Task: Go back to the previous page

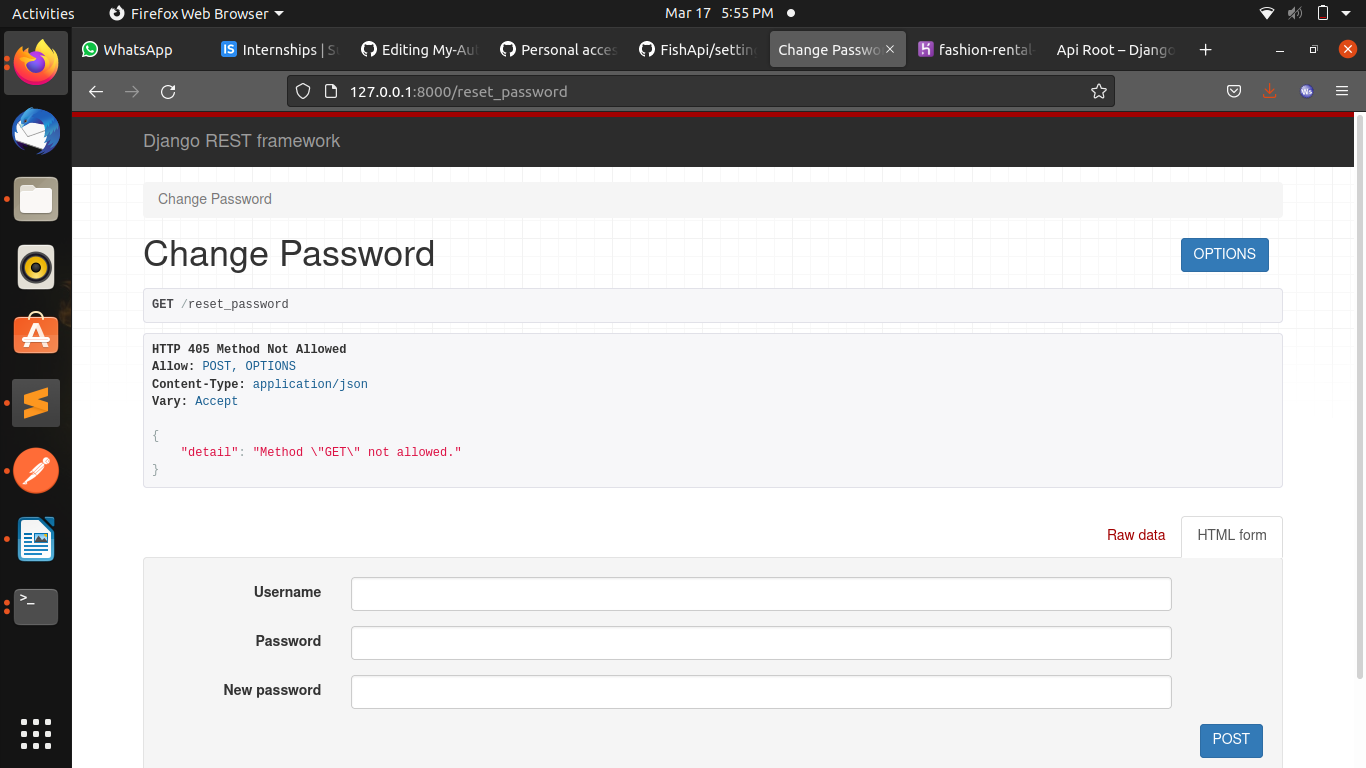Action: pyautogui.click(x=95, y=91)
